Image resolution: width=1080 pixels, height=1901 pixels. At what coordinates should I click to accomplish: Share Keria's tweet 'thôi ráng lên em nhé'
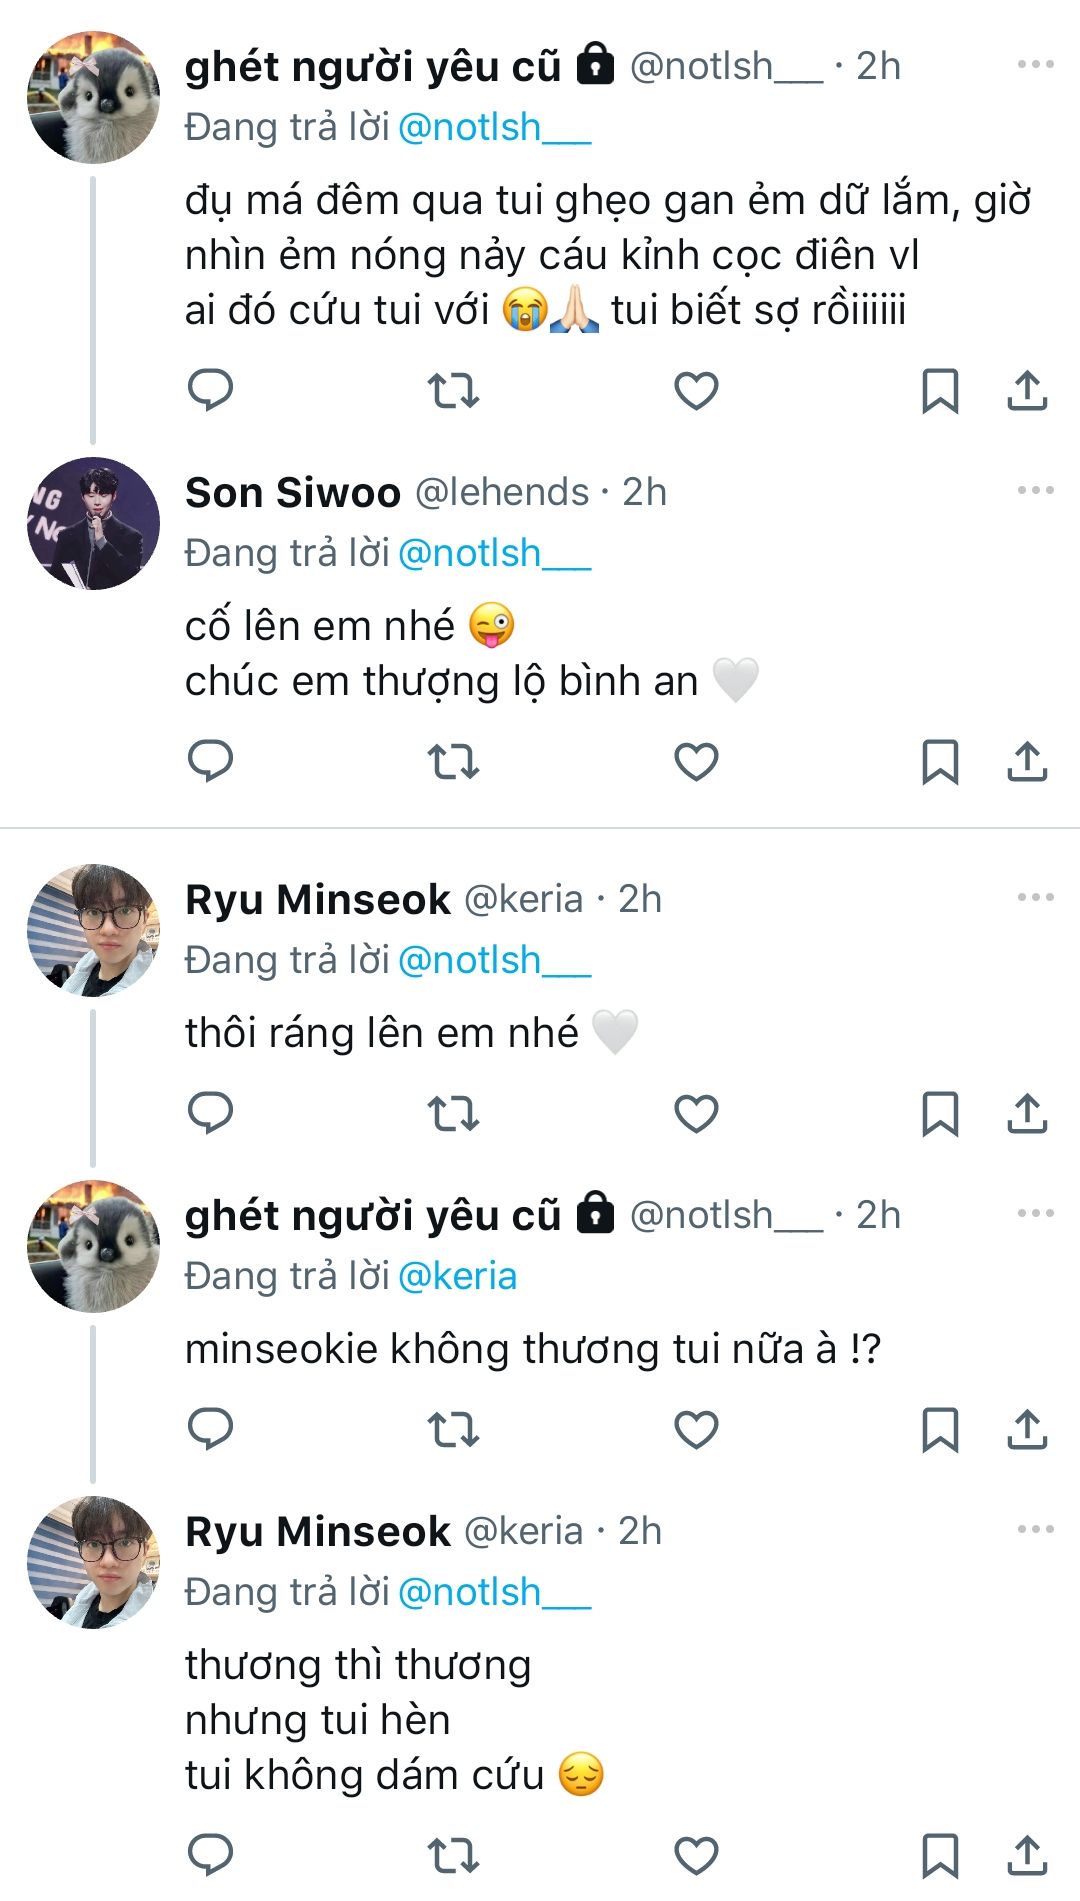pyautogui.click(x=1026, y=1113)
